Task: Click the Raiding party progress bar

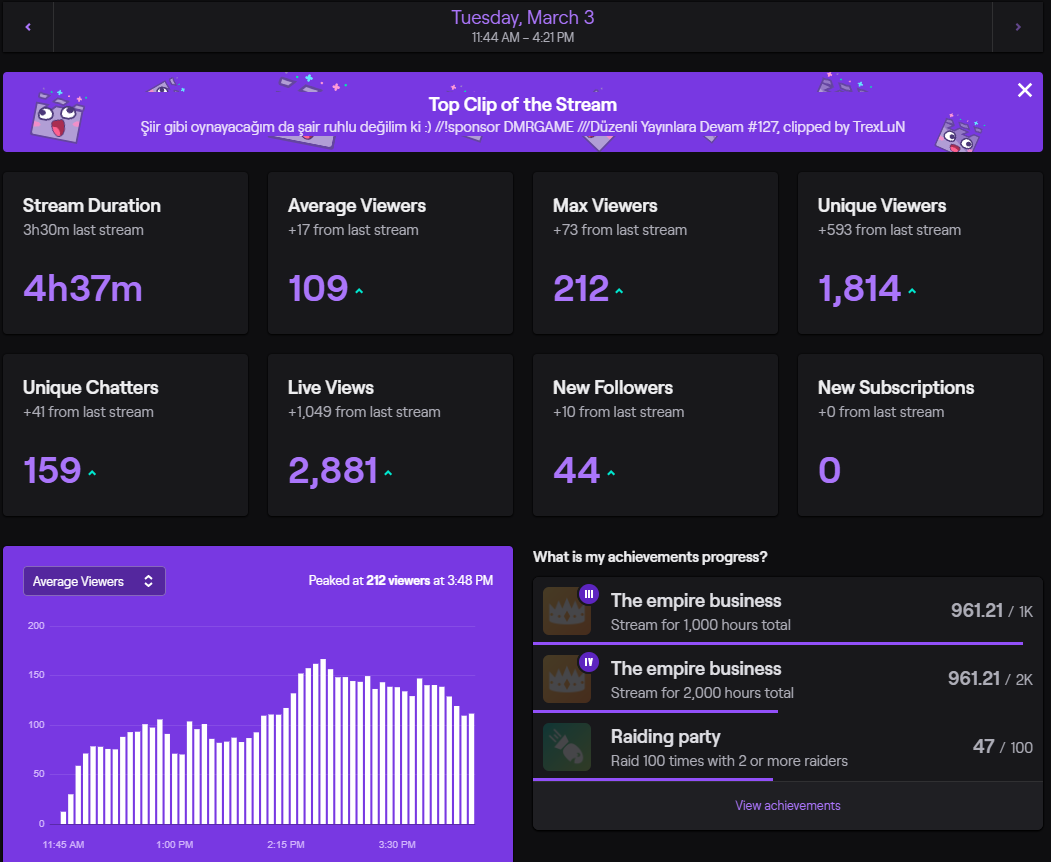Action: click(x=653, y=780)
